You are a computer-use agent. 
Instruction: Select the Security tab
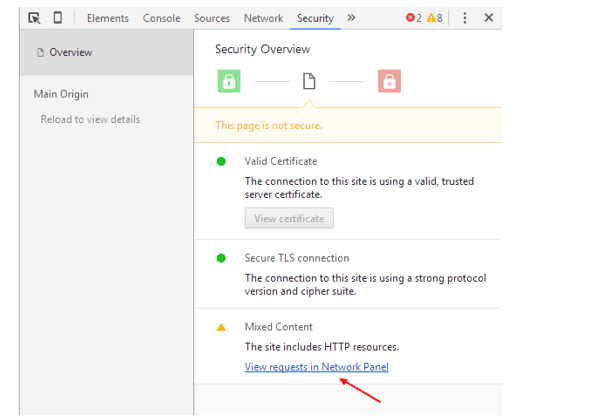pyautogui.click(x=315, y=18)
